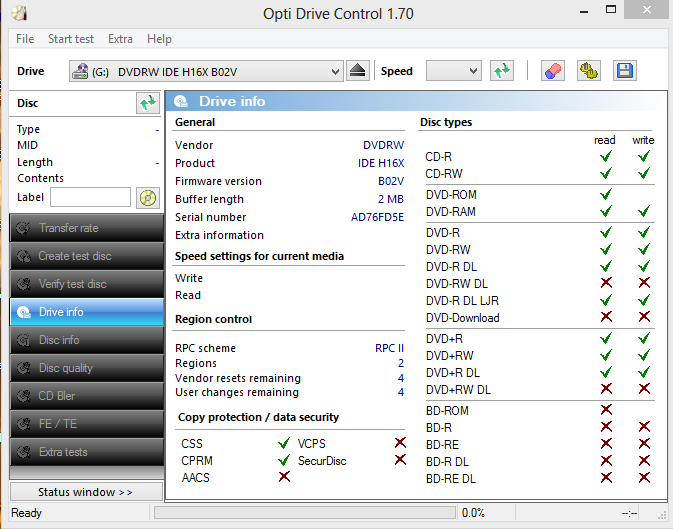The width and height of the screenshot is (673, 529).
Task: Click the Regions value 2
Action: tap(400, 363)
